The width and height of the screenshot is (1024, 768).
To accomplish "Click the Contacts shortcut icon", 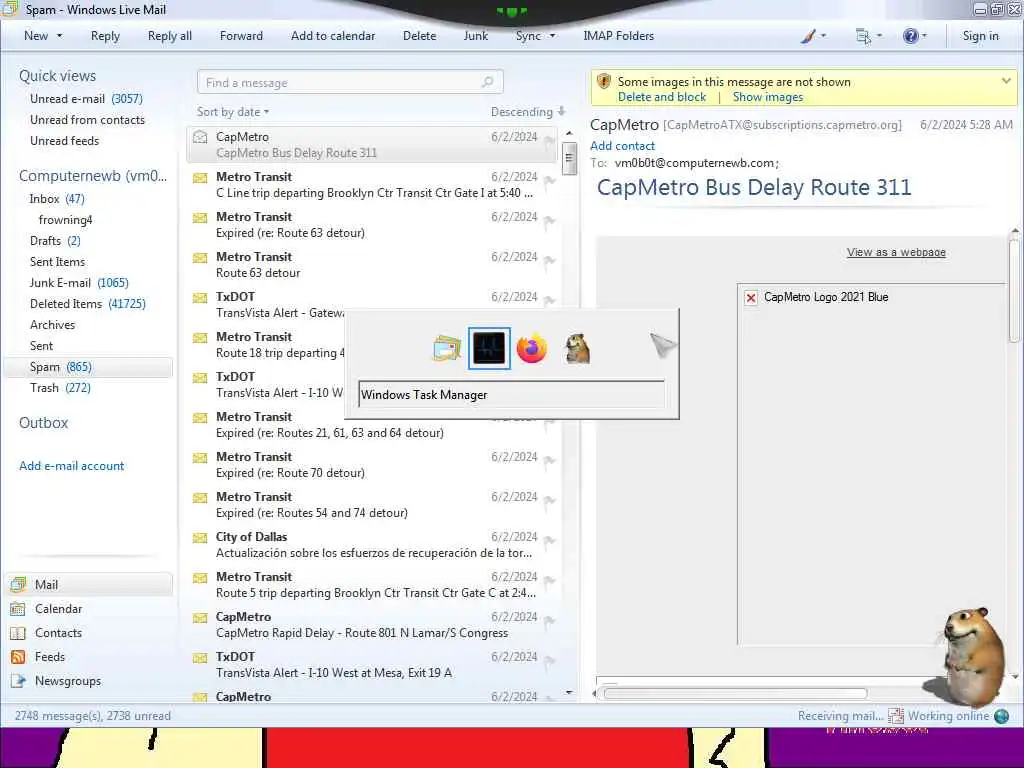I will click(18, 633).
